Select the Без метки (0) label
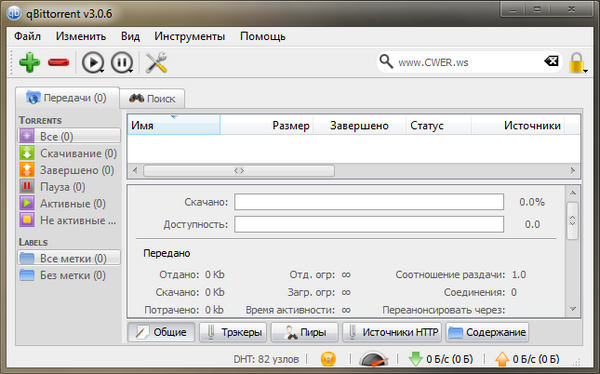 click(69, 275)
